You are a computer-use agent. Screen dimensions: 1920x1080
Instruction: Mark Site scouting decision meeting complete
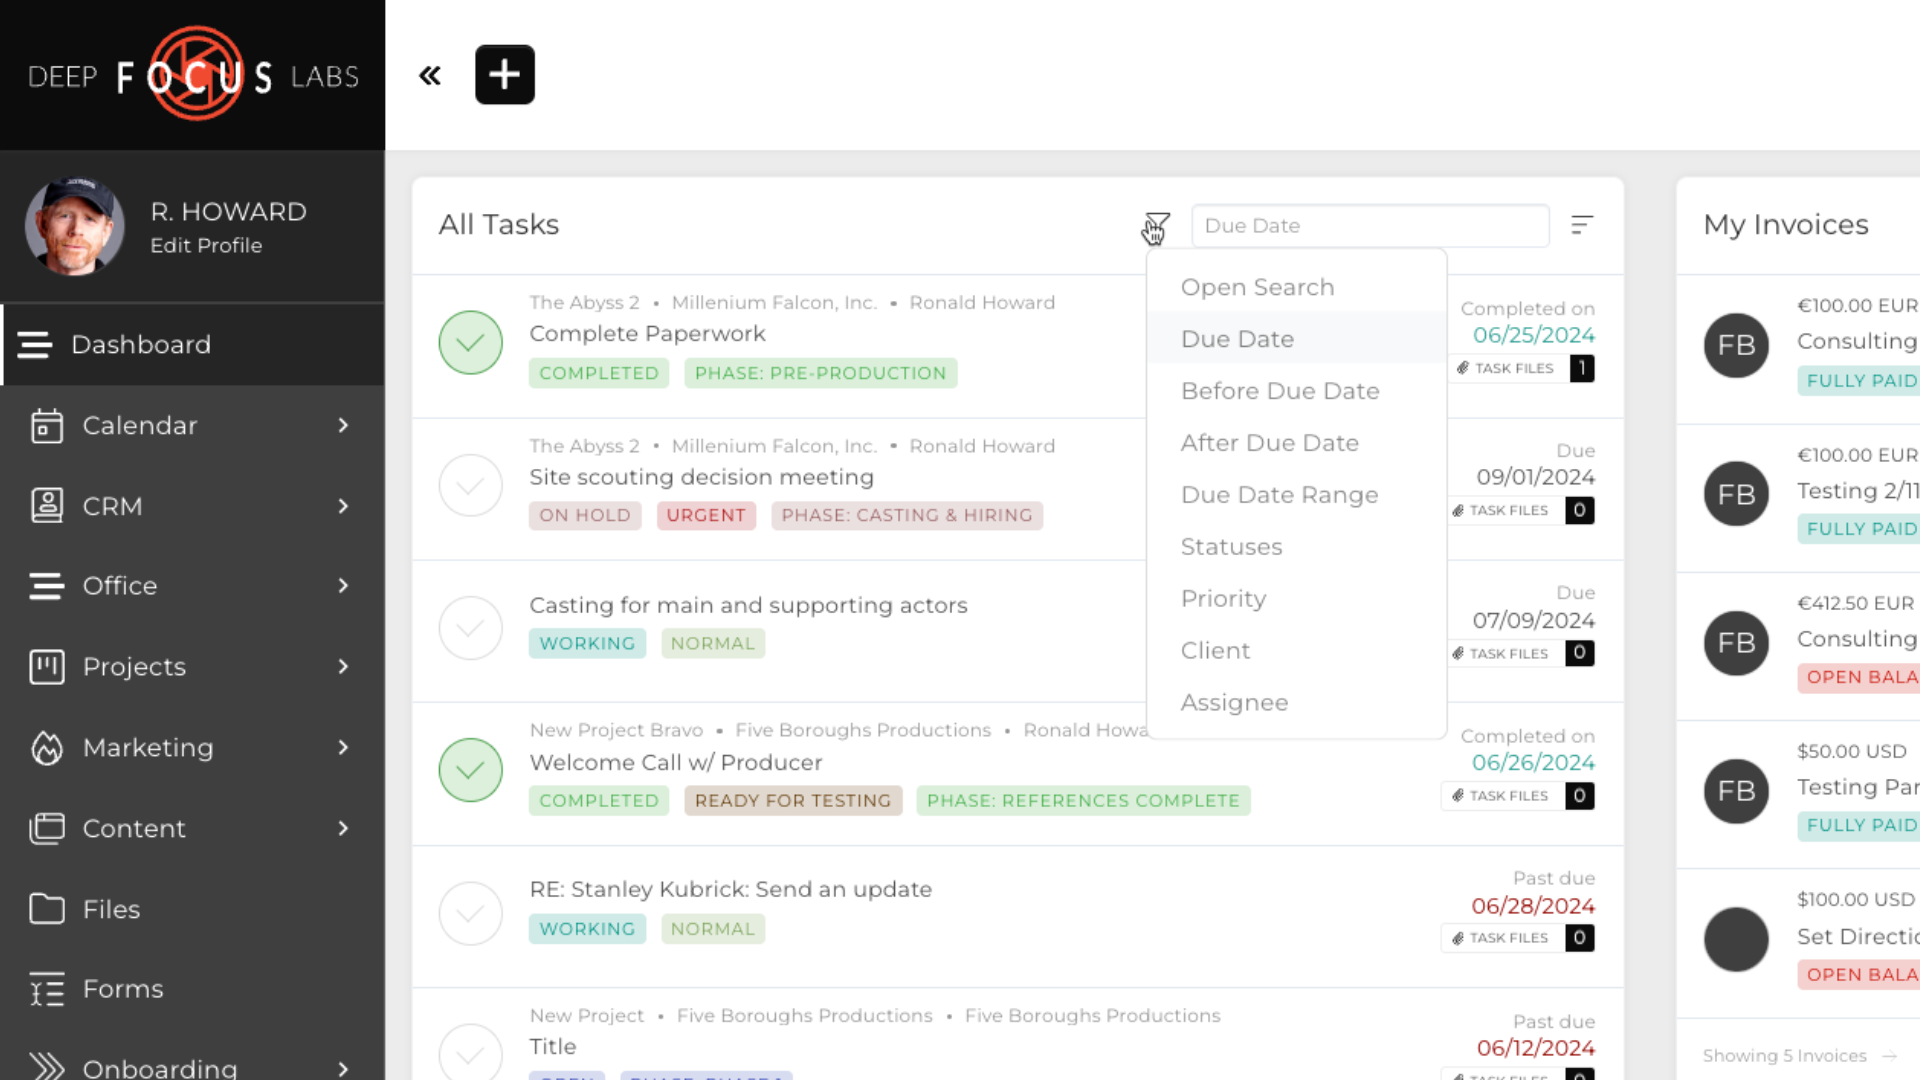click(x=470, y=486)
